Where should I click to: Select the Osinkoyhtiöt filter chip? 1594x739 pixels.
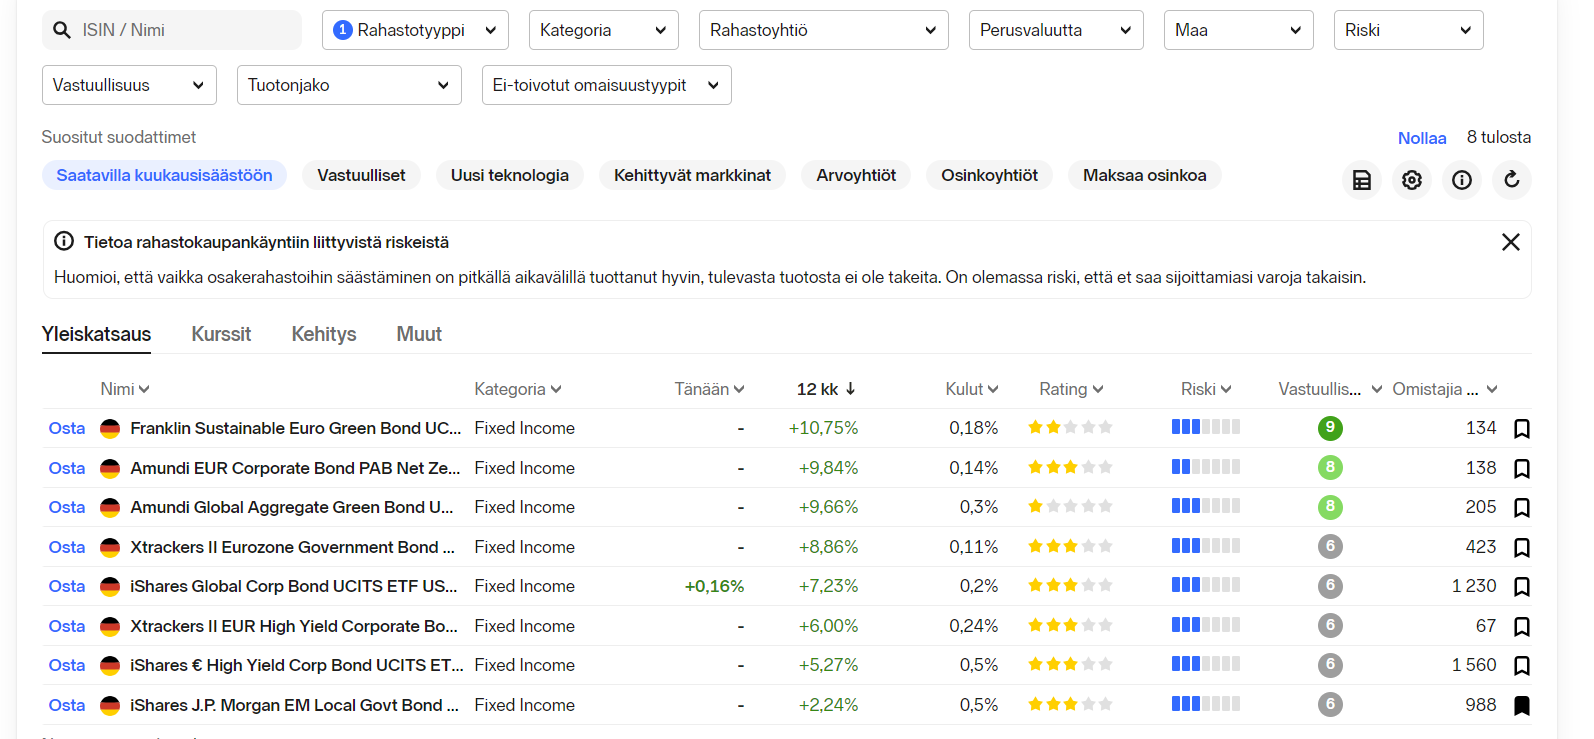(x=989, y=175)
